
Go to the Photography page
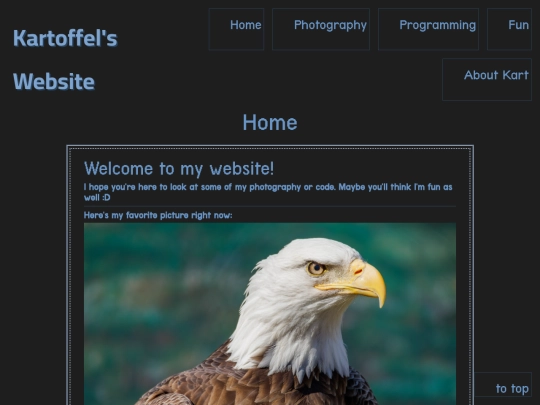(321, 29)
